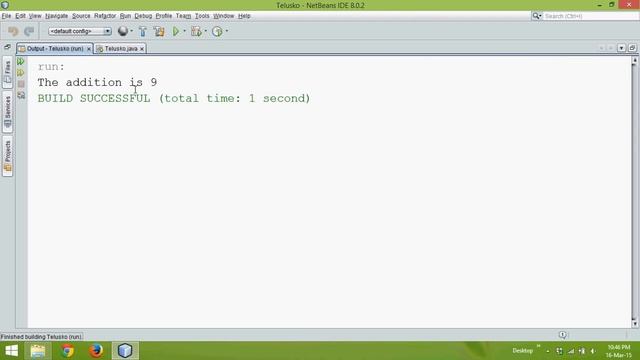Open the documents list dropdown arrow
This screenshot has width=640, height=360.
point(621,48)
